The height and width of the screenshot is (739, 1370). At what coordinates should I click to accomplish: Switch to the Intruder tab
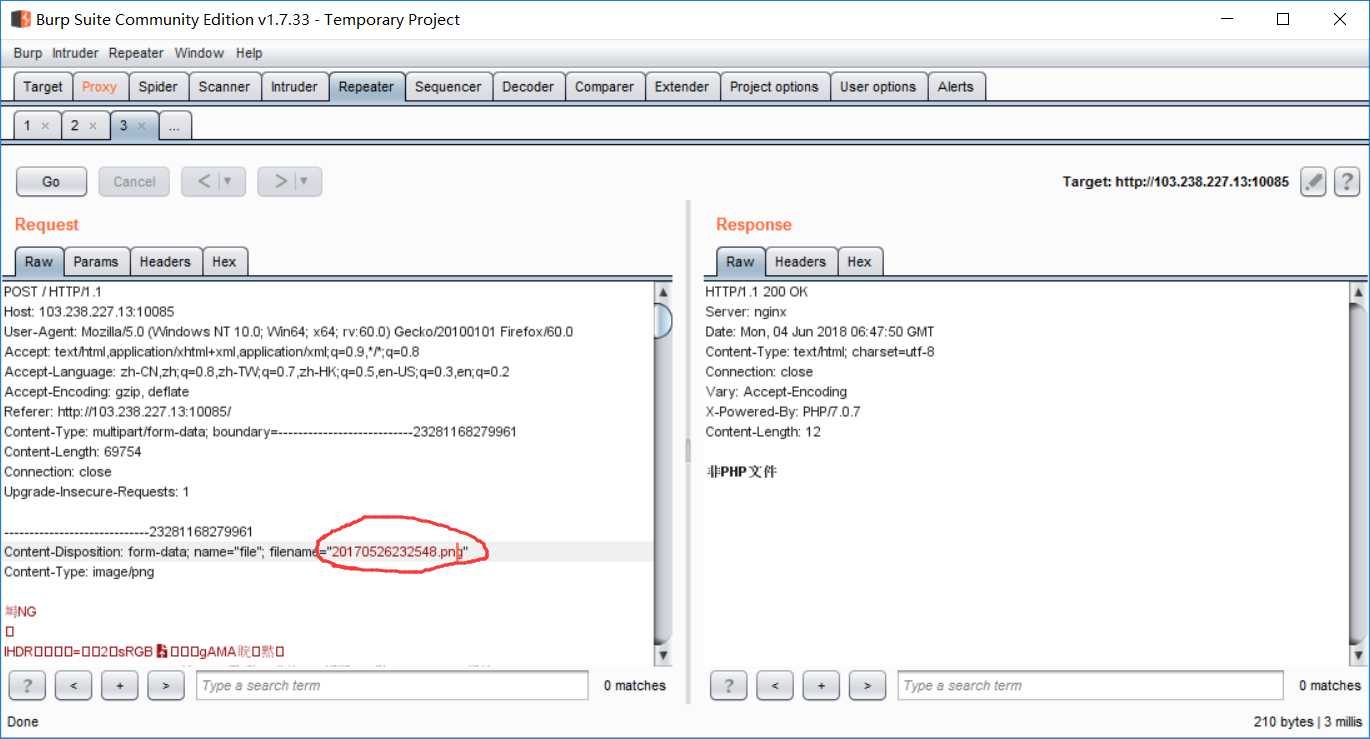point(294,87)
